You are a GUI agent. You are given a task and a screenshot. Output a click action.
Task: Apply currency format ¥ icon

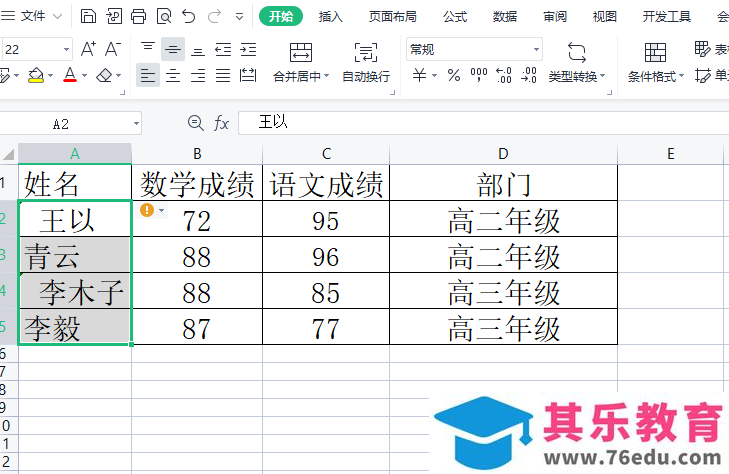coord(419,75)
